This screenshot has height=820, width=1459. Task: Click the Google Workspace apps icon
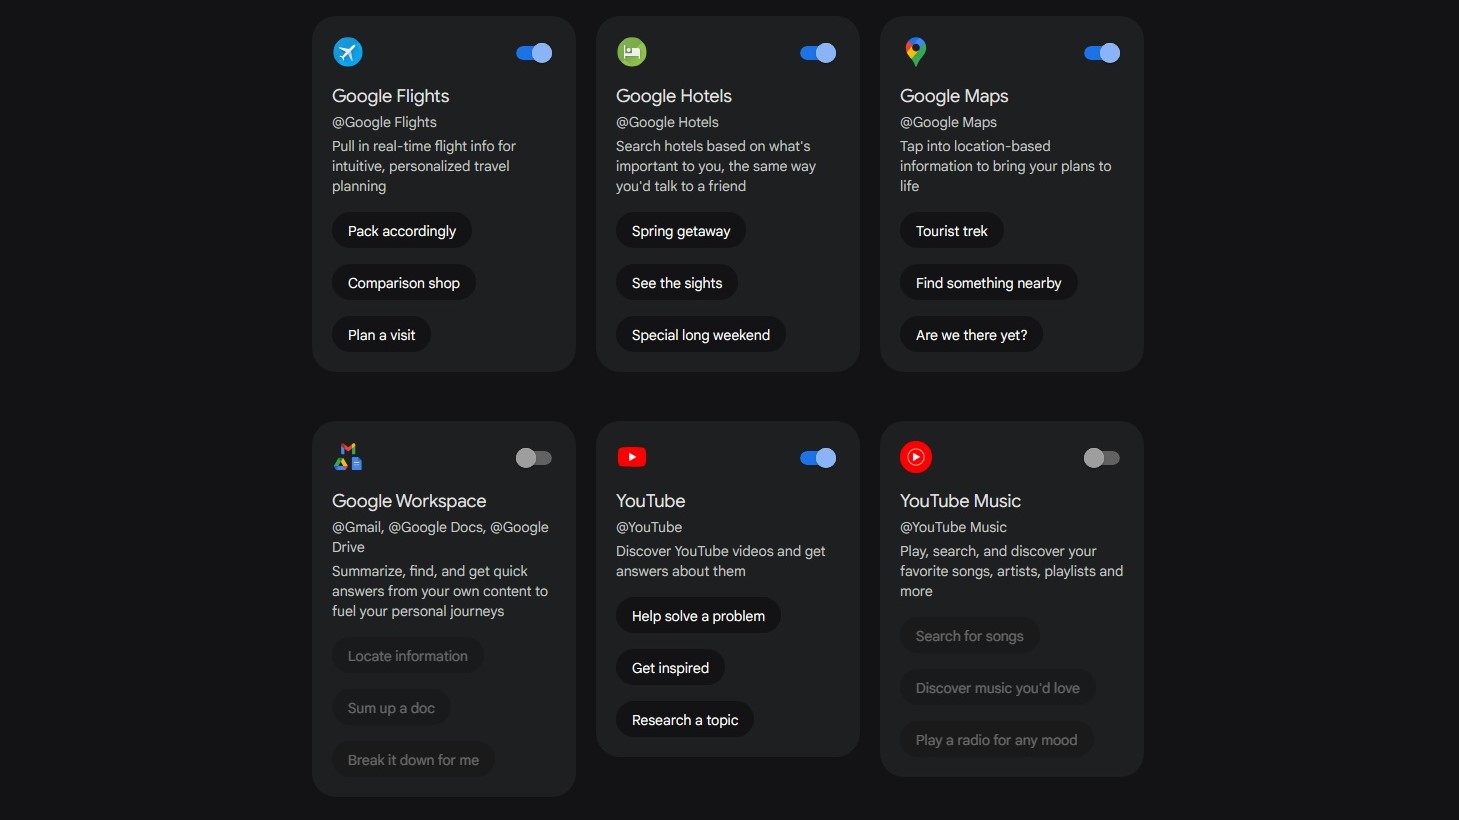(x=348, y=457)
